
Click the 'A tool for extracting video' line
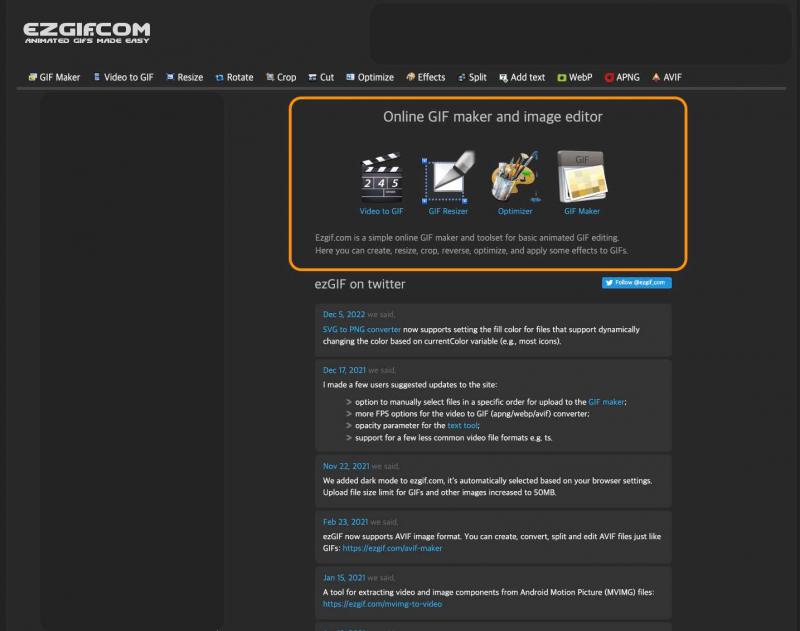(488, 592)
